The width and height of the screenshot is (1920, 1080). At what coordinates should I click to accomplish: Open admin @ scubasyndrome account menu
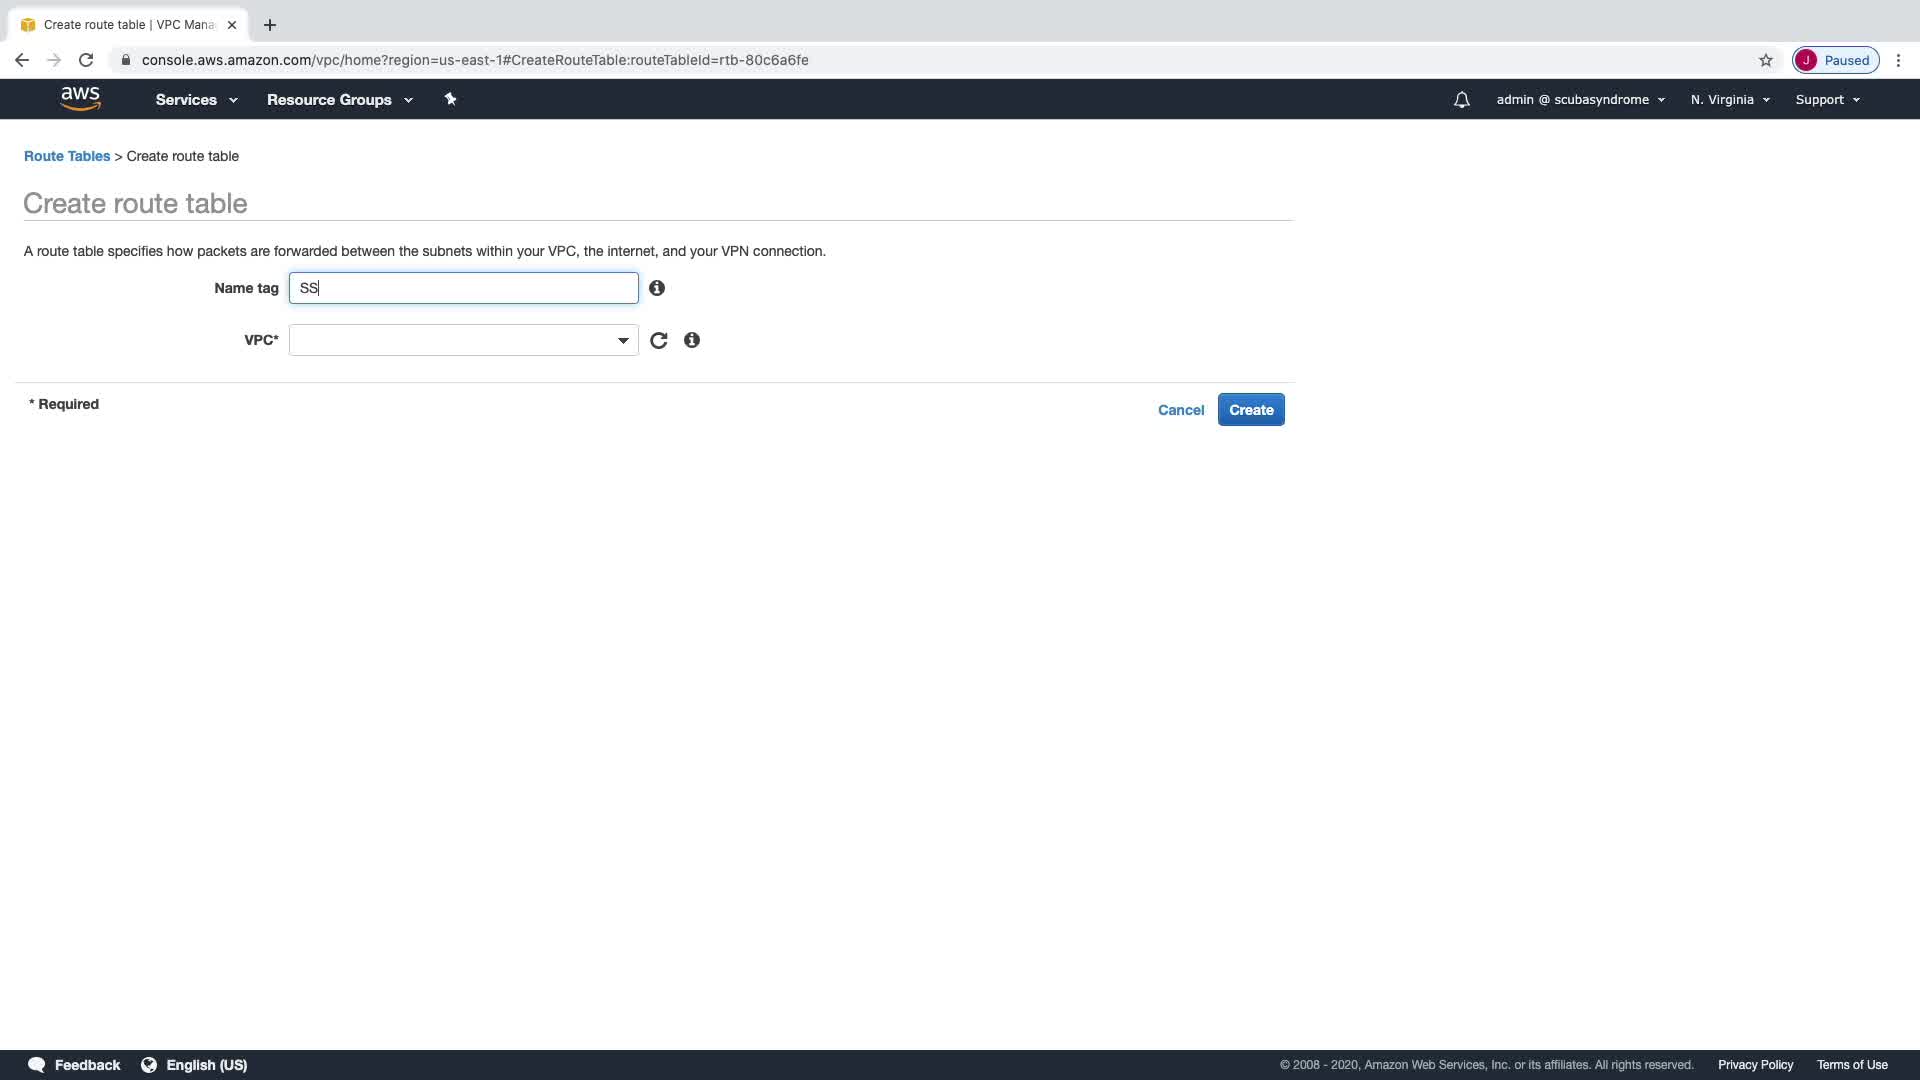click(1580, 100)
